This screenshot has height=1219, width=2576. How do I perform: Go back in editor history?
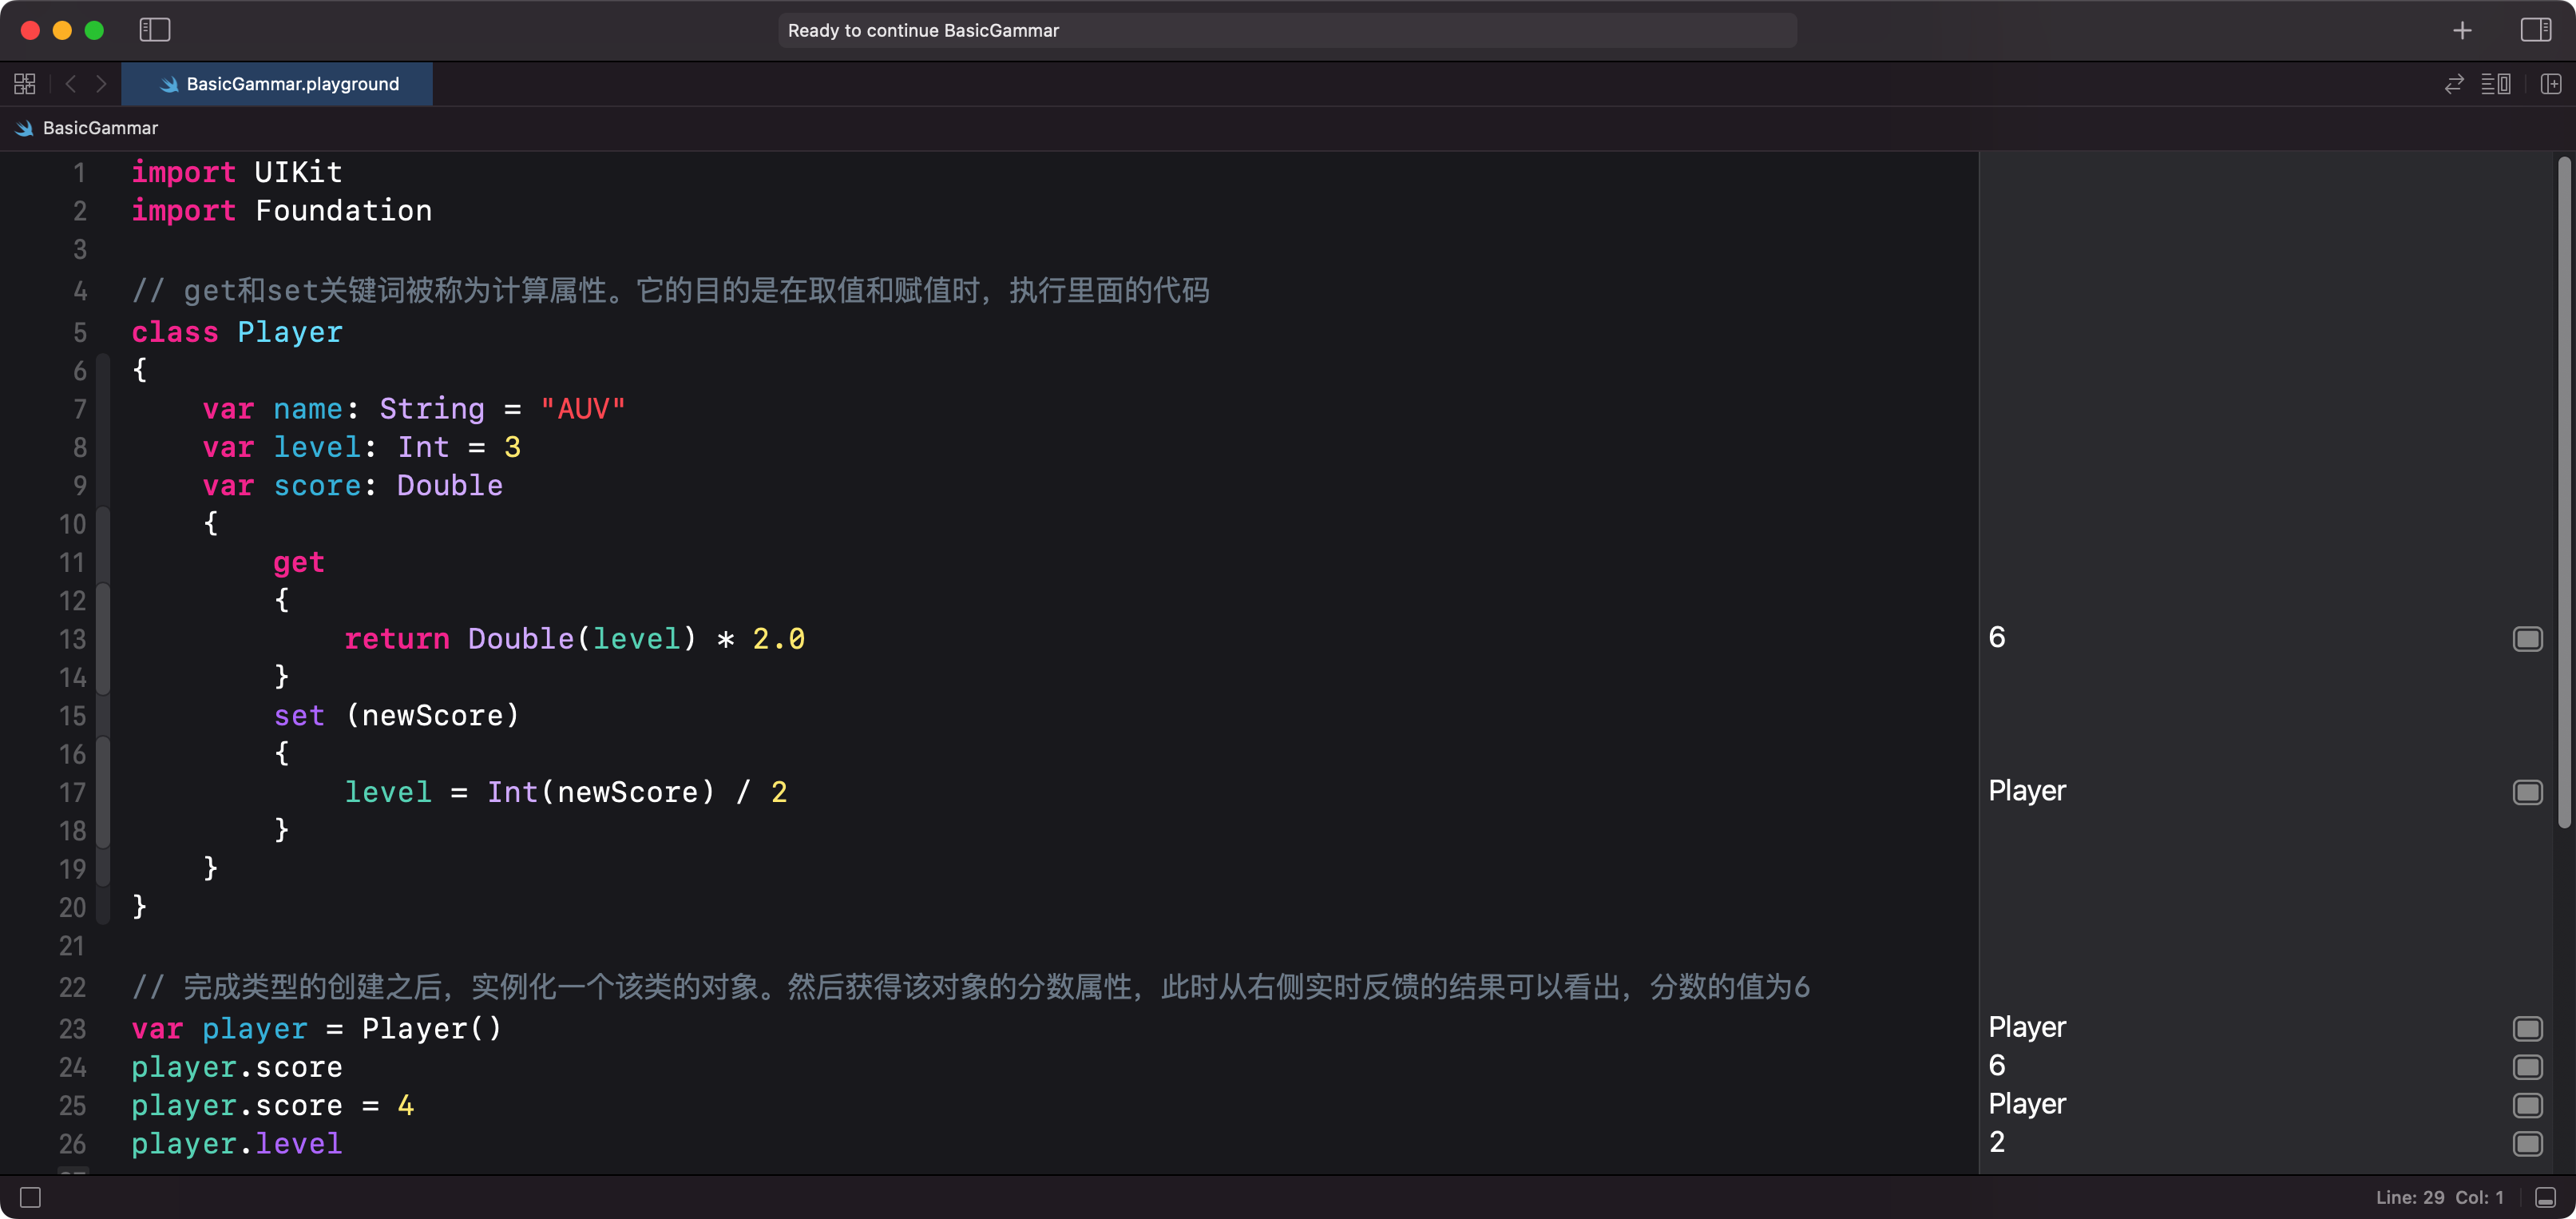(71, 84)
